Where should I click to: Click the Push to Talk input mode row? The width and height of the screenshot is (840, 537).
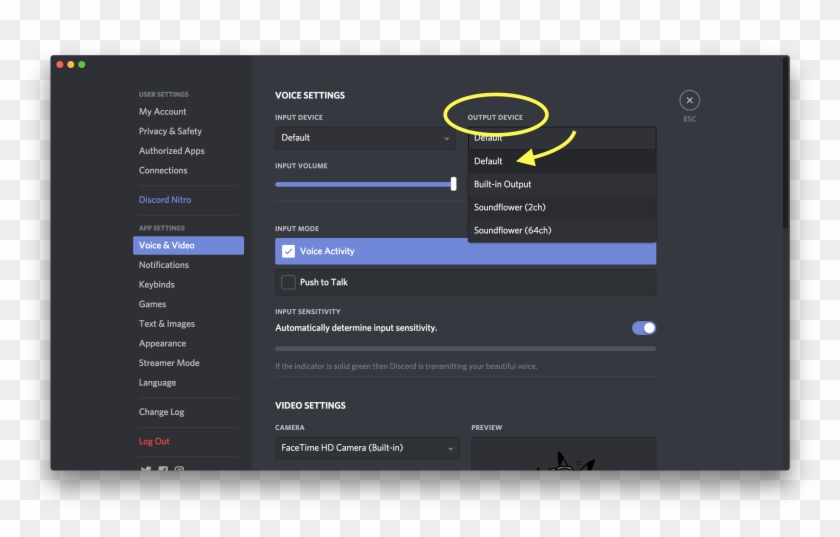(466, 282)
